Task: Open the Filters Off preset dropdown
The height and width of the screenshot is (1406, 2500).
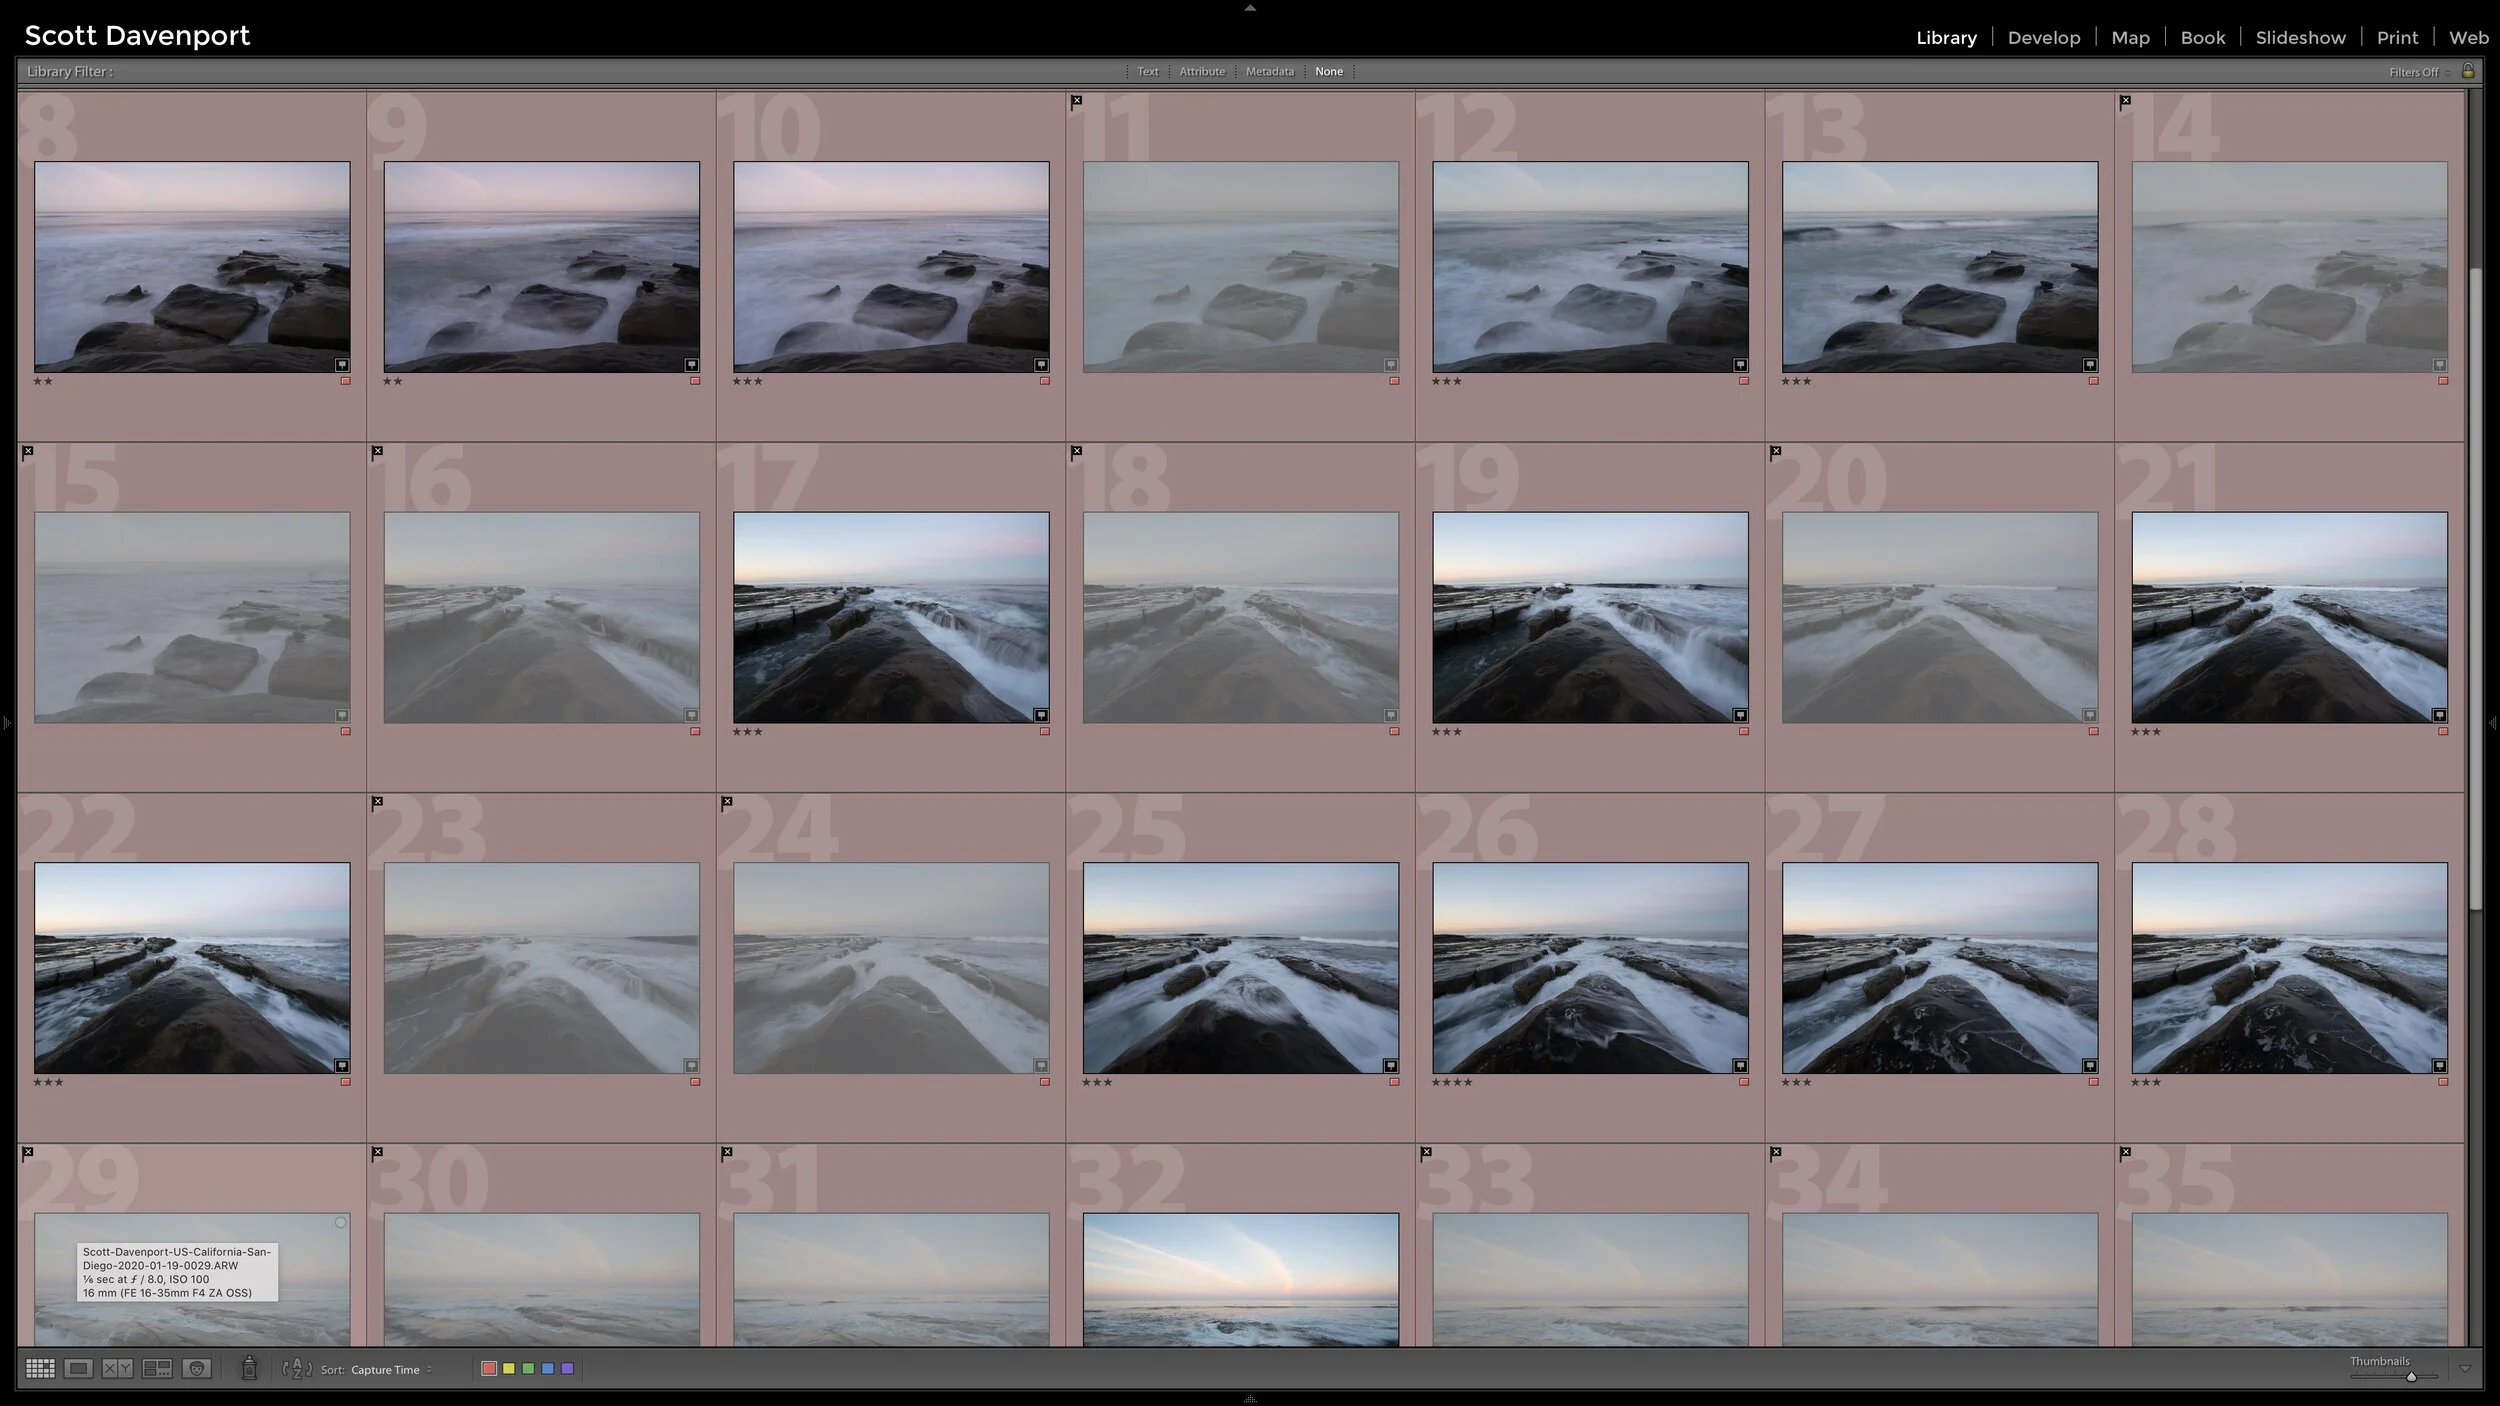Action: (x=2418, y=72)
